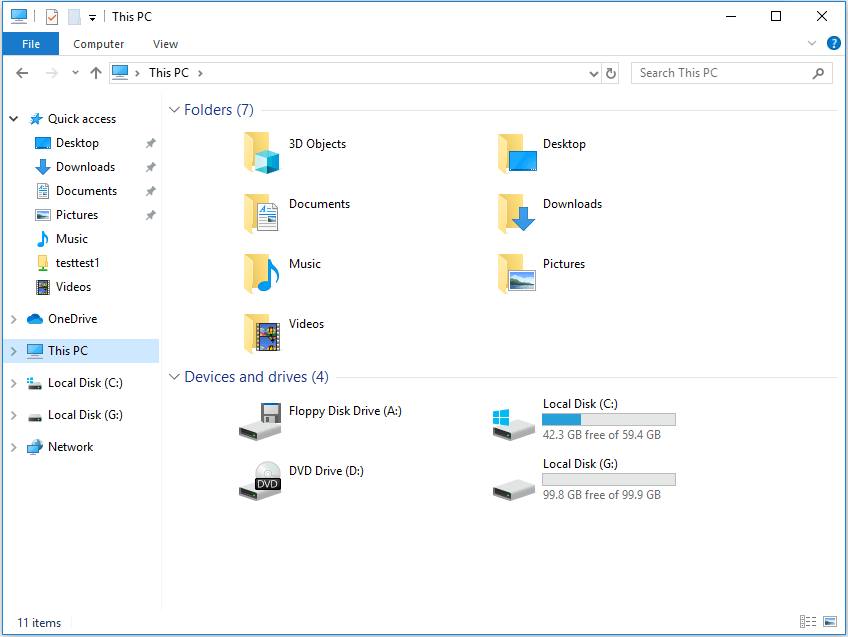Click the chevron after This PC in address bar
Viewport: 848px width, 637px height.
point(200,73)
